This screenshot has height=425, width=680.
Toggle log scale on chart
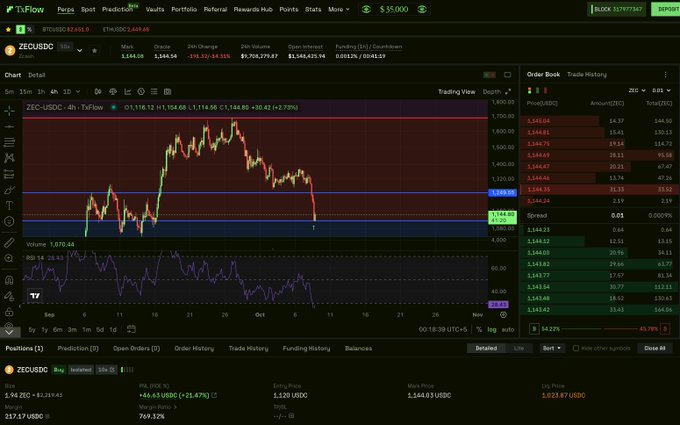(x=491, y=329)
